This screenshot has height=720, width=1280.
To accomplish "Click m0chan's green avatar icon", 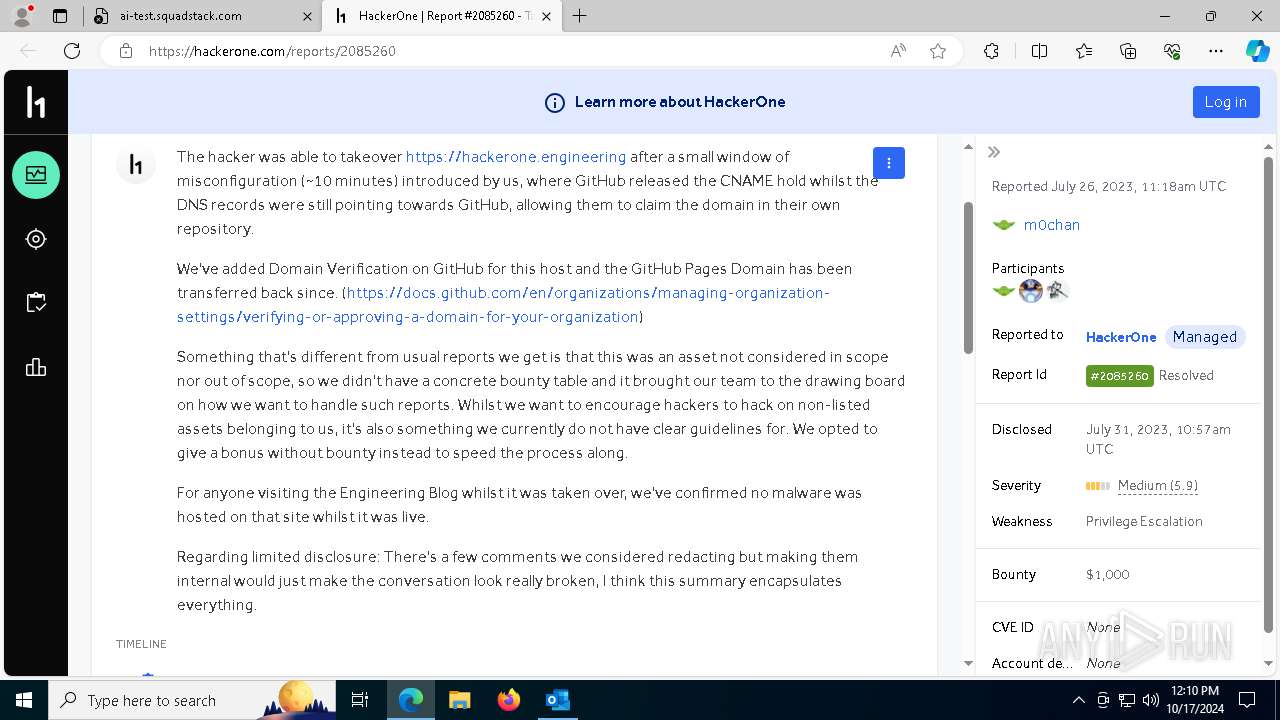I will point(1004,225).
